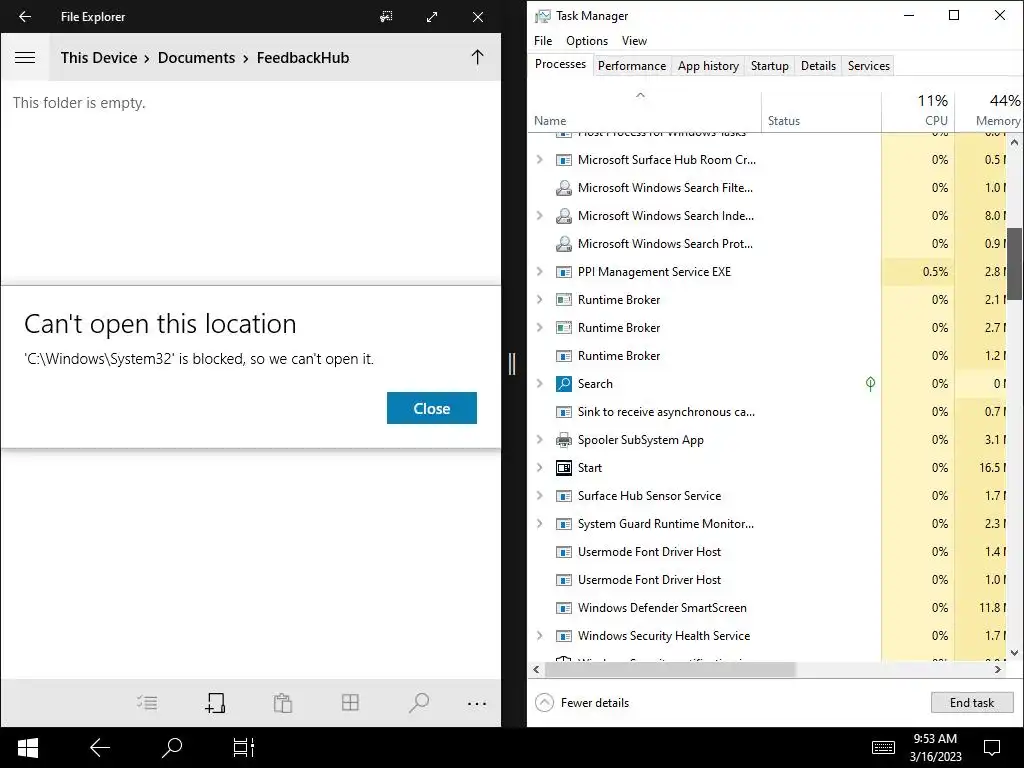The width and height of the screenshot is (1024, 768).
Task: Open more options ellipsis in File Explorer
Action: 477,703
